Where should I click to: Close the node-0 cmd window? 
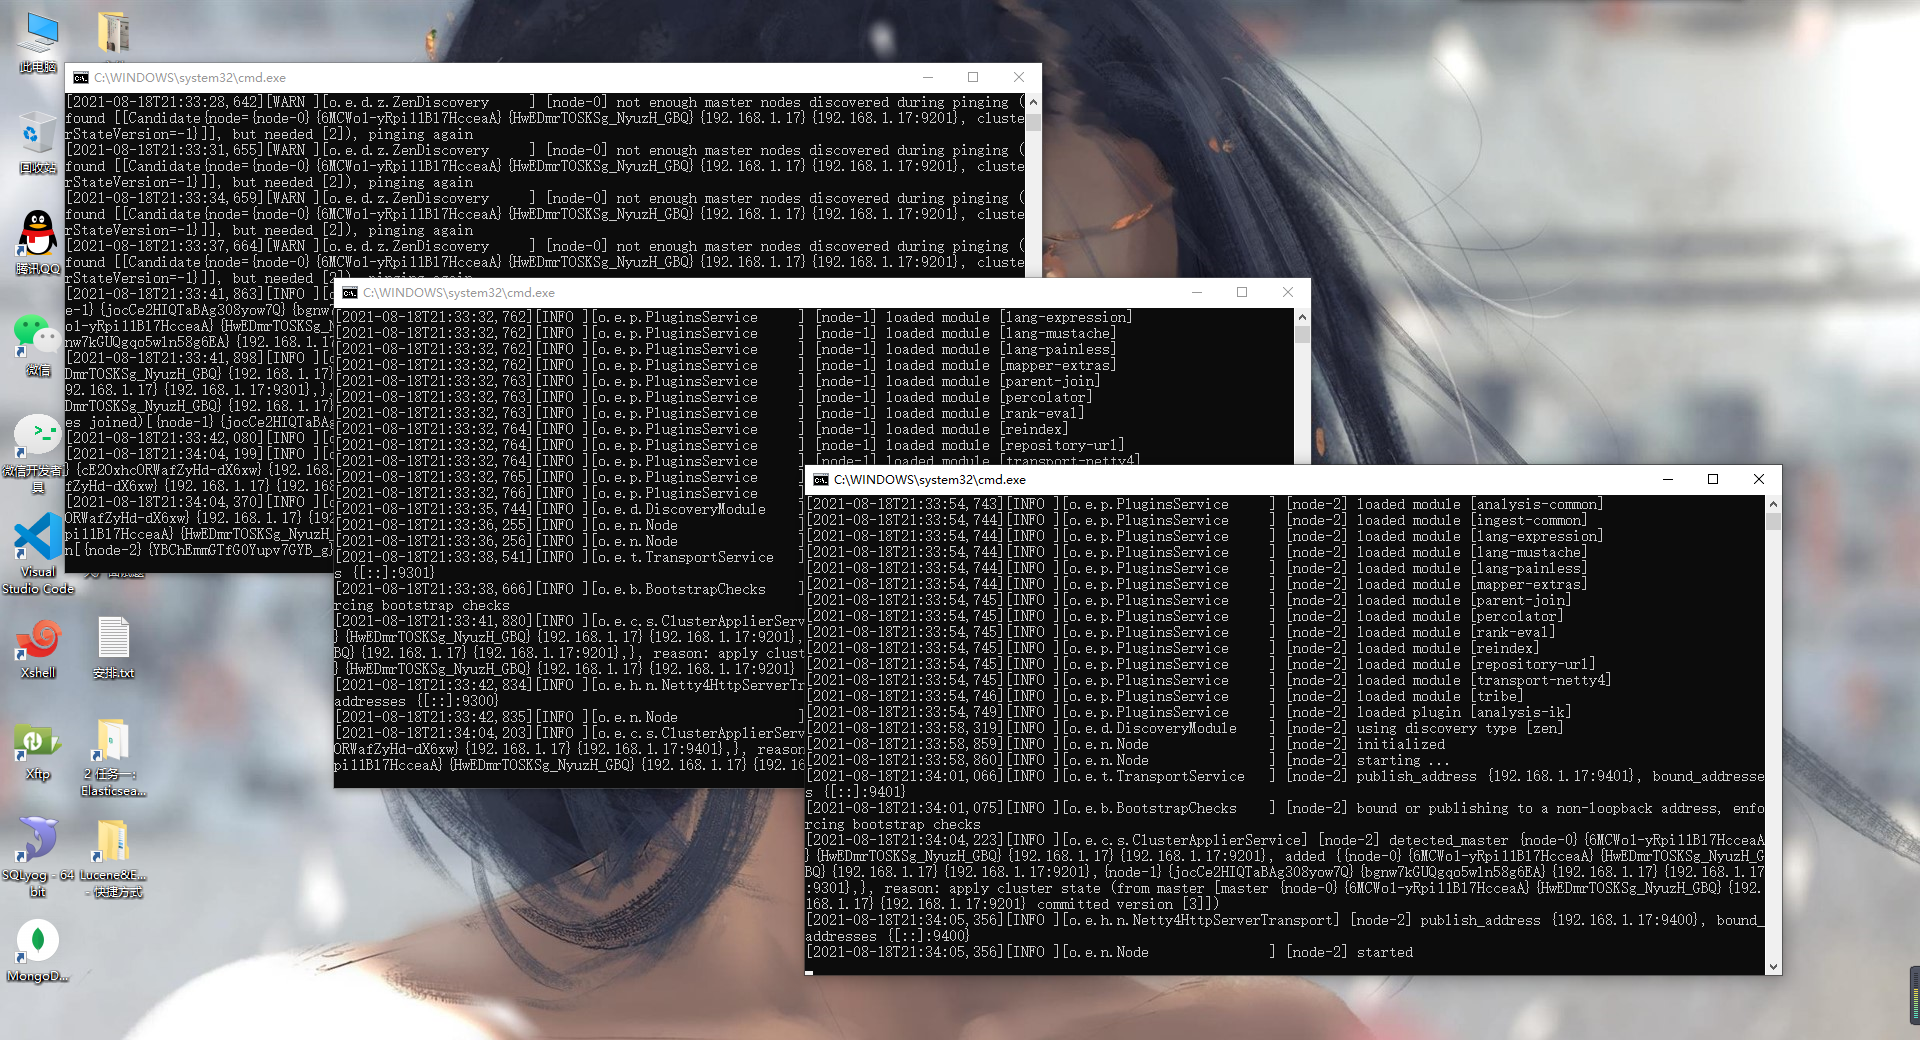[x=1019, y=77]
